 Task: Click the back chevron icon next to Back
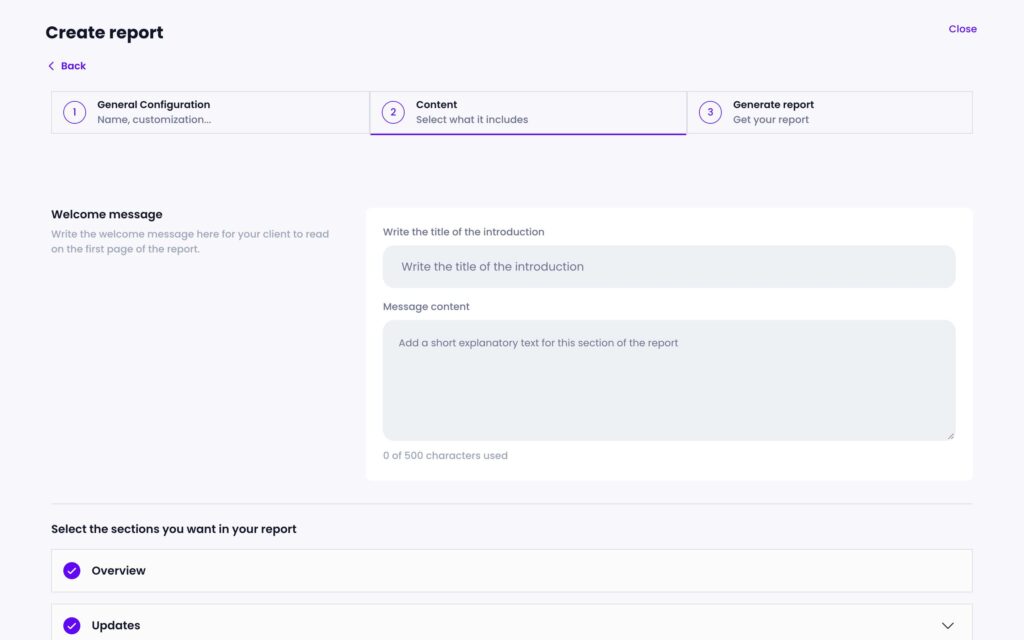click(x=51, y=65)
